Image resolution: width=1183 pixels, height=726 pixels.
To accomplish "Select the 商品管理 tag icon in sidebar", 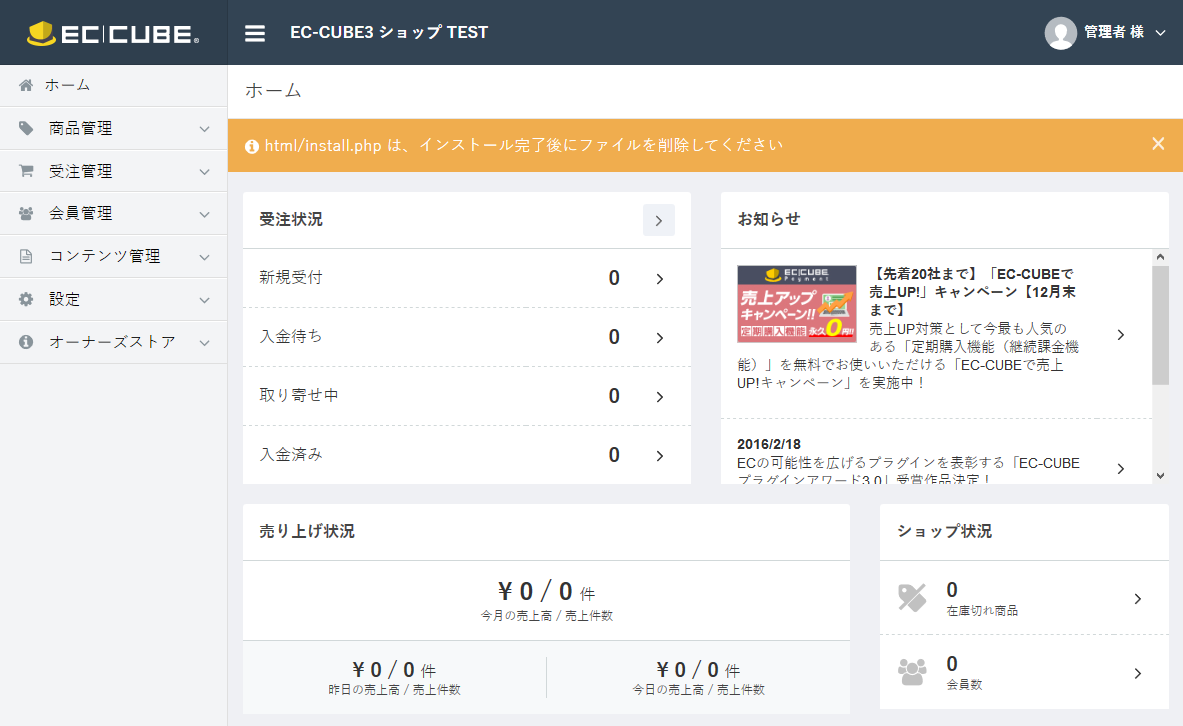I will (25, 128).
